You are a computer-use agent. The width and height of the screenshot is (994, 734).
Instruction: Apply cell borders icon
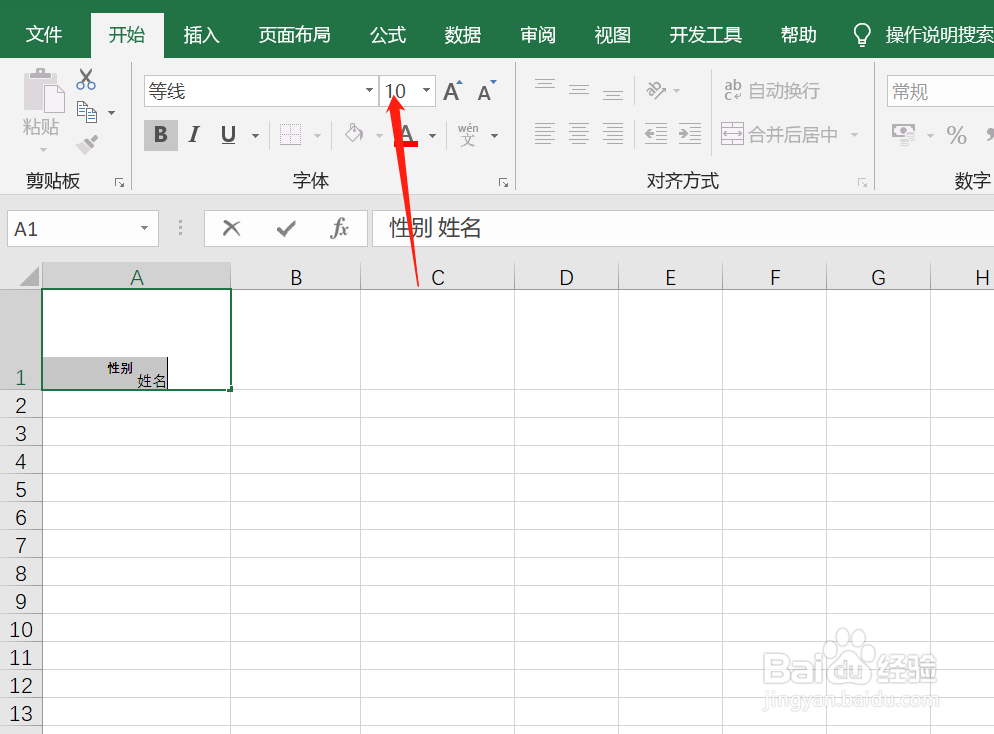click(290, 134)
